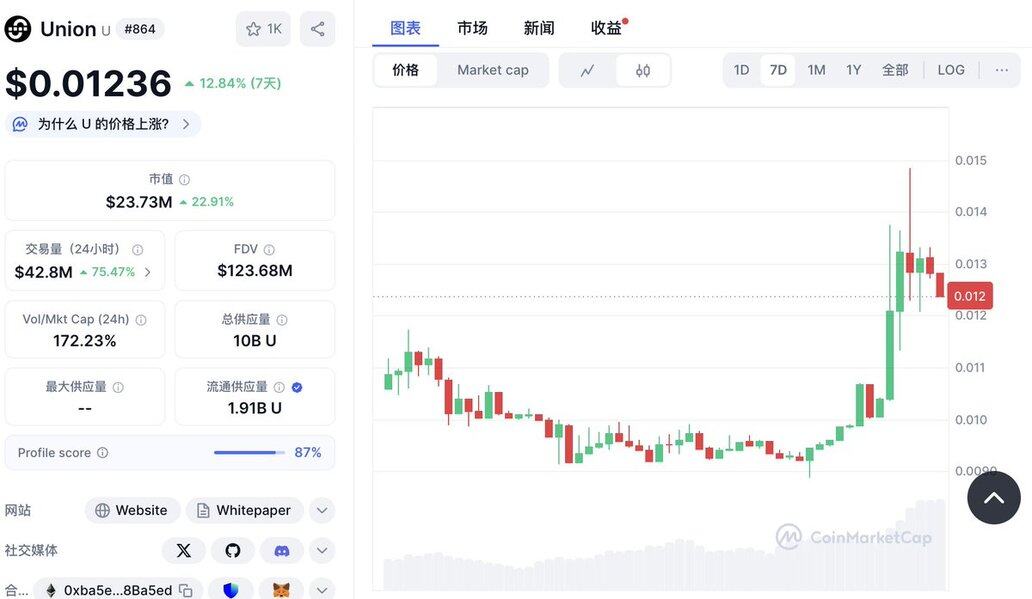
Task: Open the X (Twitter) social link
Action: tap(184, 550)
